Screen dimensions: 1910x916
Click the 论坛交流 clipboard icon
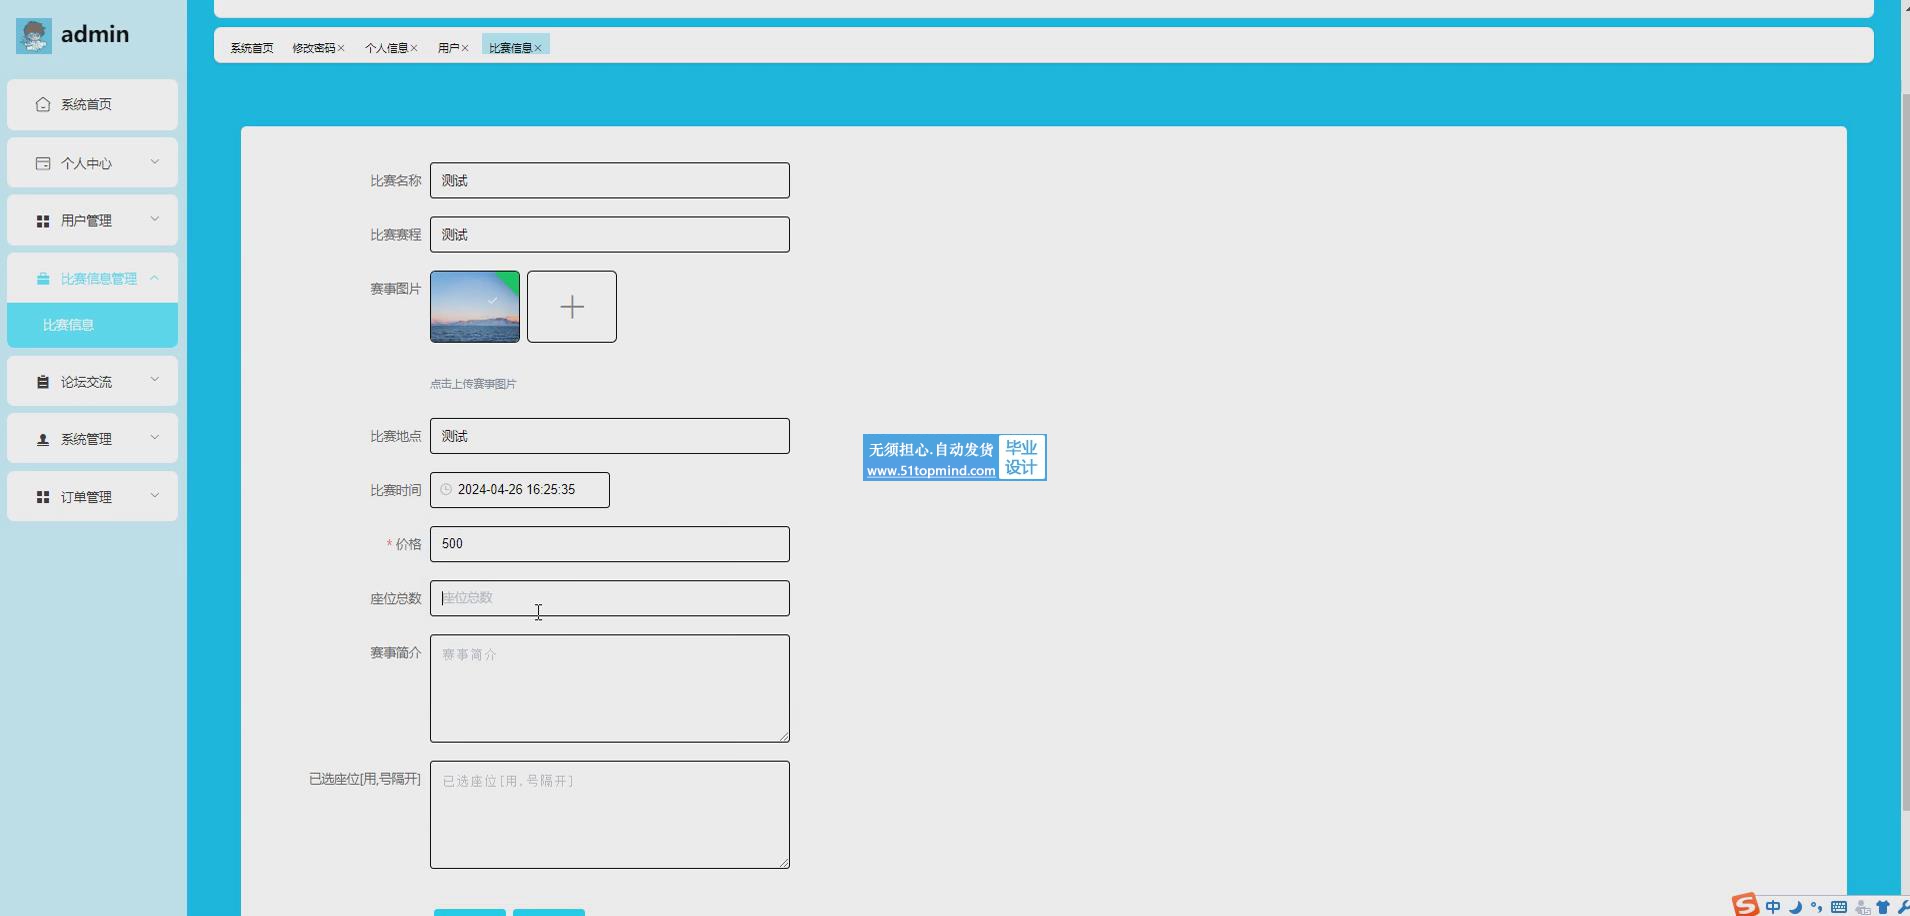[x=43, y=382]
